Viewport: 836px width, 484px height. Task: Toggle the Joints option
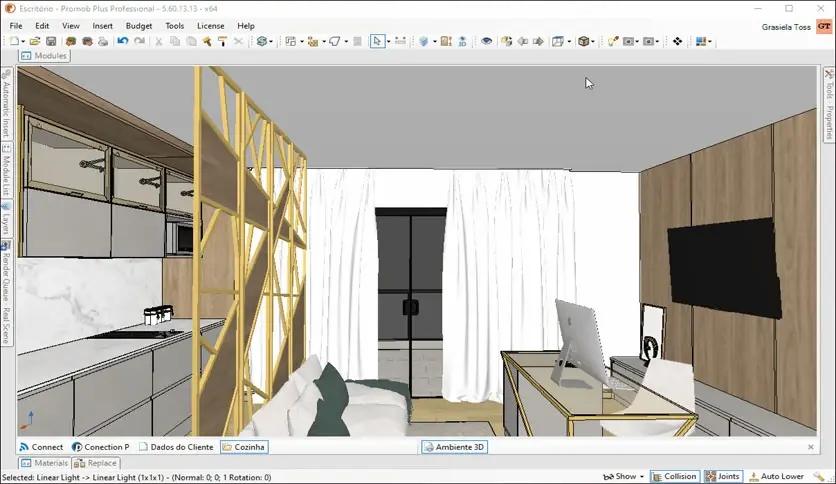pyautogui.click(x=722, y=477)
